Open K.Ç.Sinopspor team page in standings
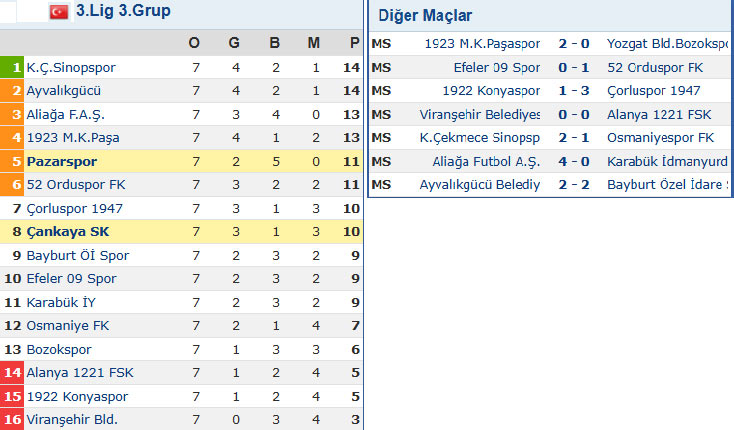734x430 pixels. pos(71,68)
